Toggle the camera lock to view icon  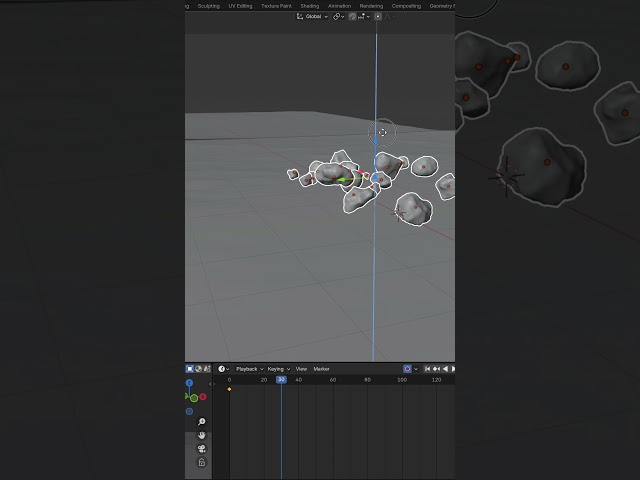[202, 462]
